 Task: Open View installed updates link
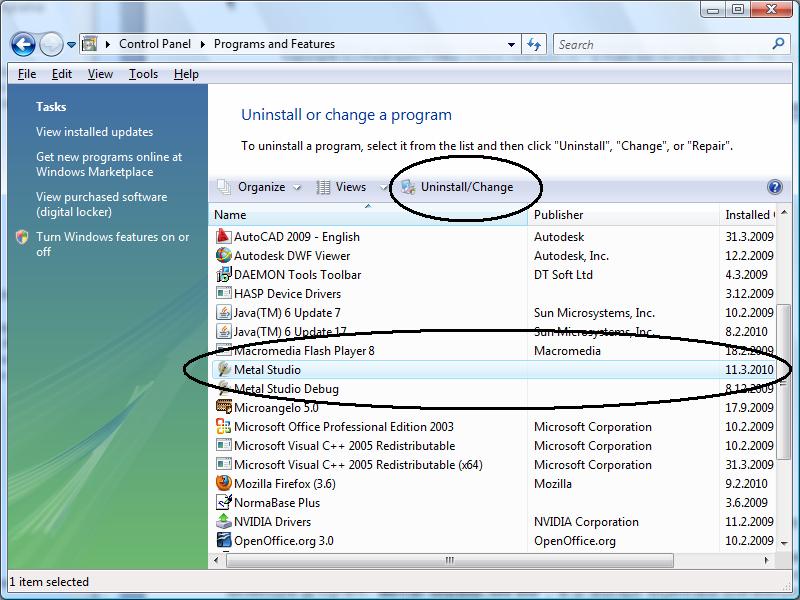[94, 132]
